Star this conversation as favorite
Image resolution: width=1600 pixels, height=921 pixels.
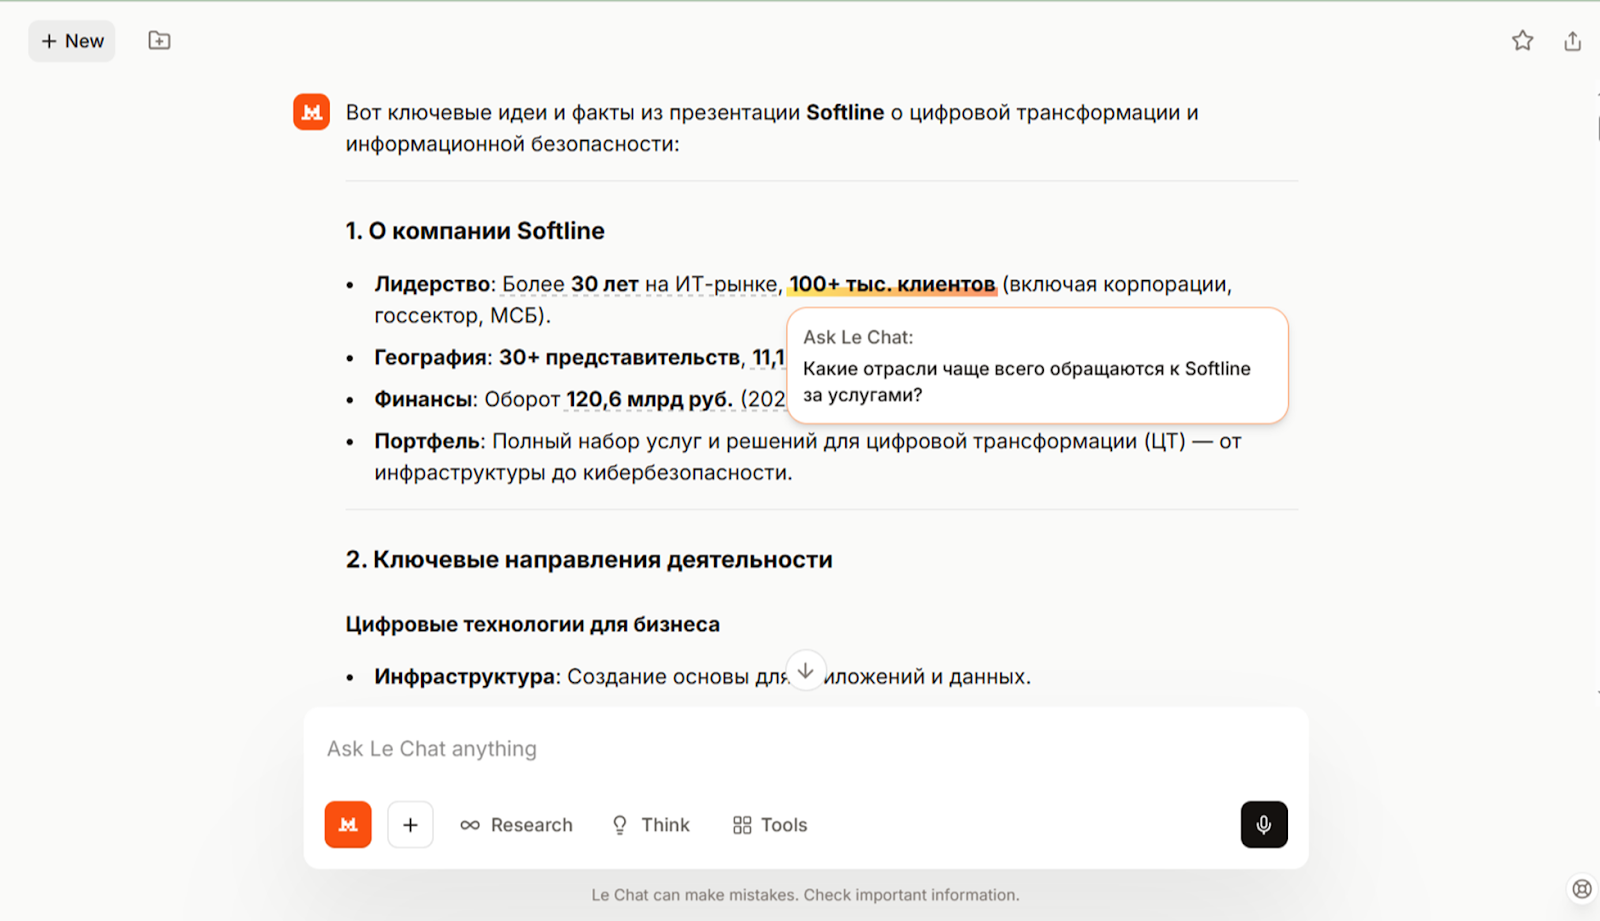[x=1522, y=41]
